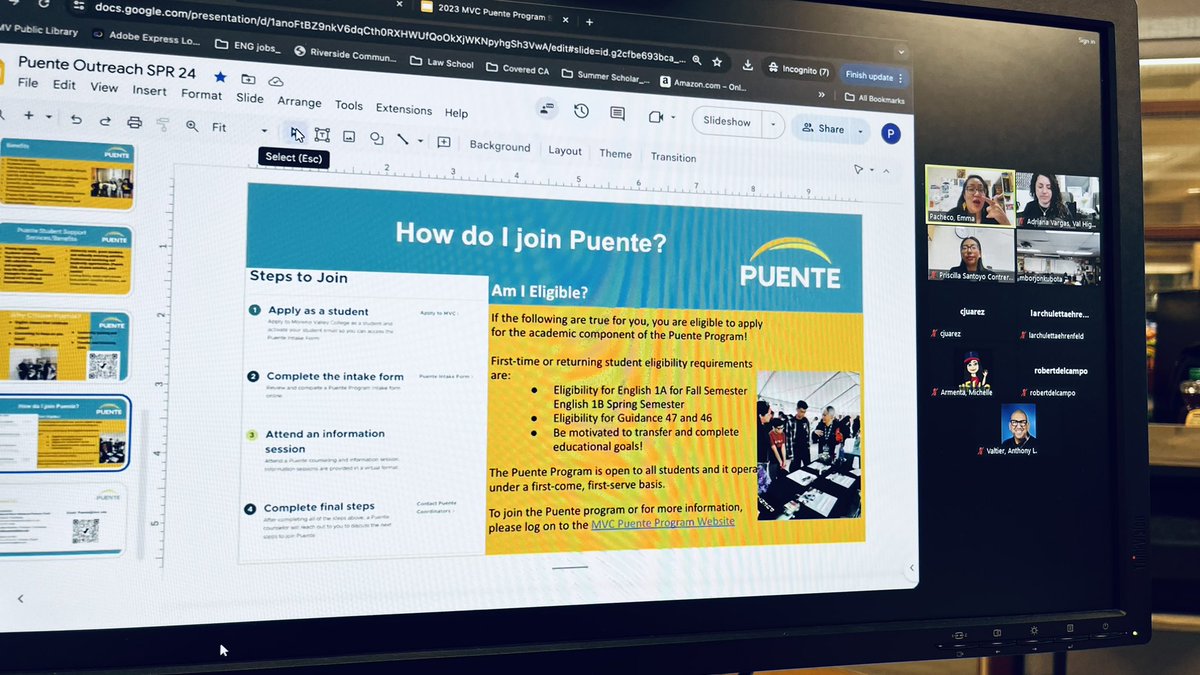Image resolution: width=1200 pixels, height=675 pixels.
Task: Expand the line tool options arrow
Action: [x=420, y=141]
